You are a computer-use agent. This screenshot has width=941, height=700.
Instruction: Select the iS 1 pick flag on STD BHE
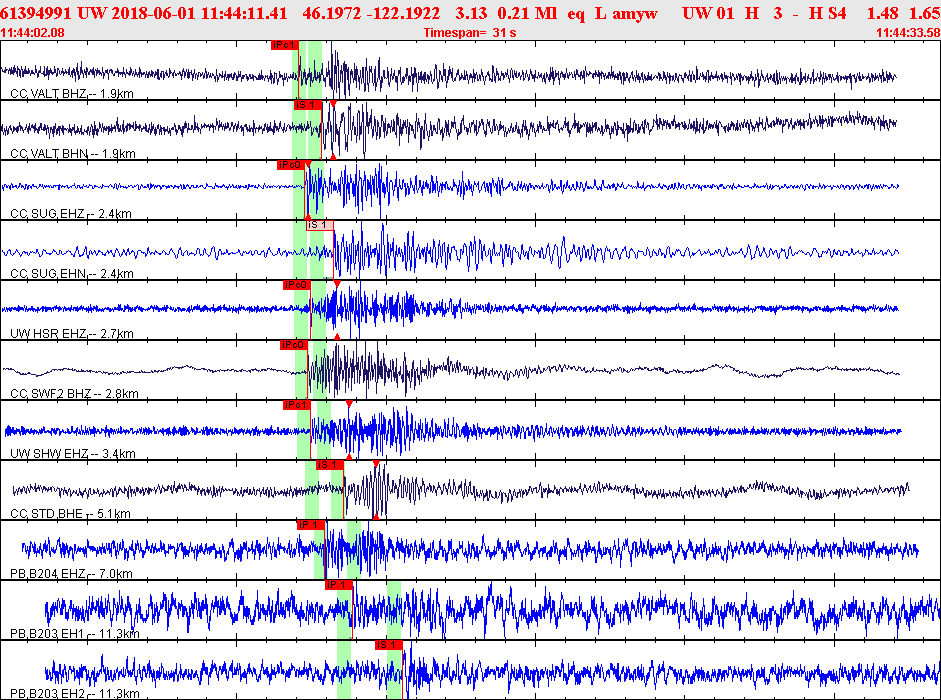330,465
